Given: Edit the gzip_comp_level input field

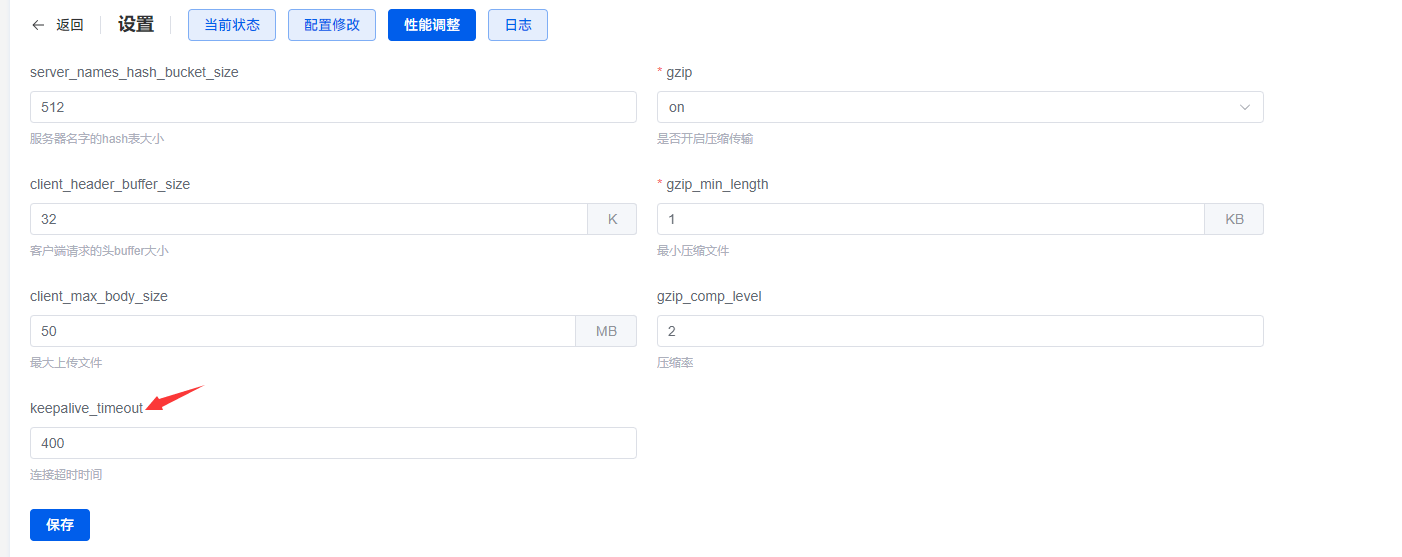Looking at the screenshot, I should (960, 331).
